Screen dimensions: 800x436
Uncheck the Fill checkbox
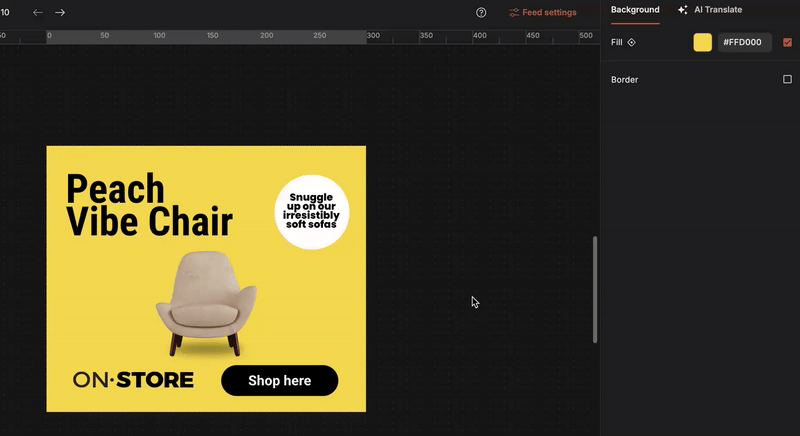(x=787, y=43)
